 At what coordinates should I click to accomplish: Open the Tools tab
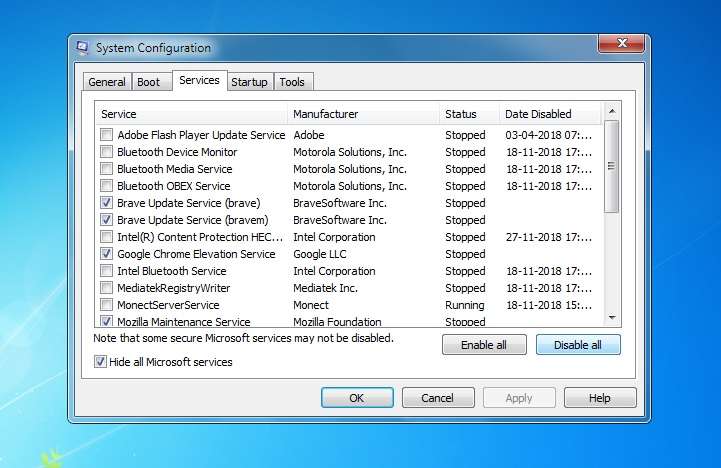click(292, 82)
